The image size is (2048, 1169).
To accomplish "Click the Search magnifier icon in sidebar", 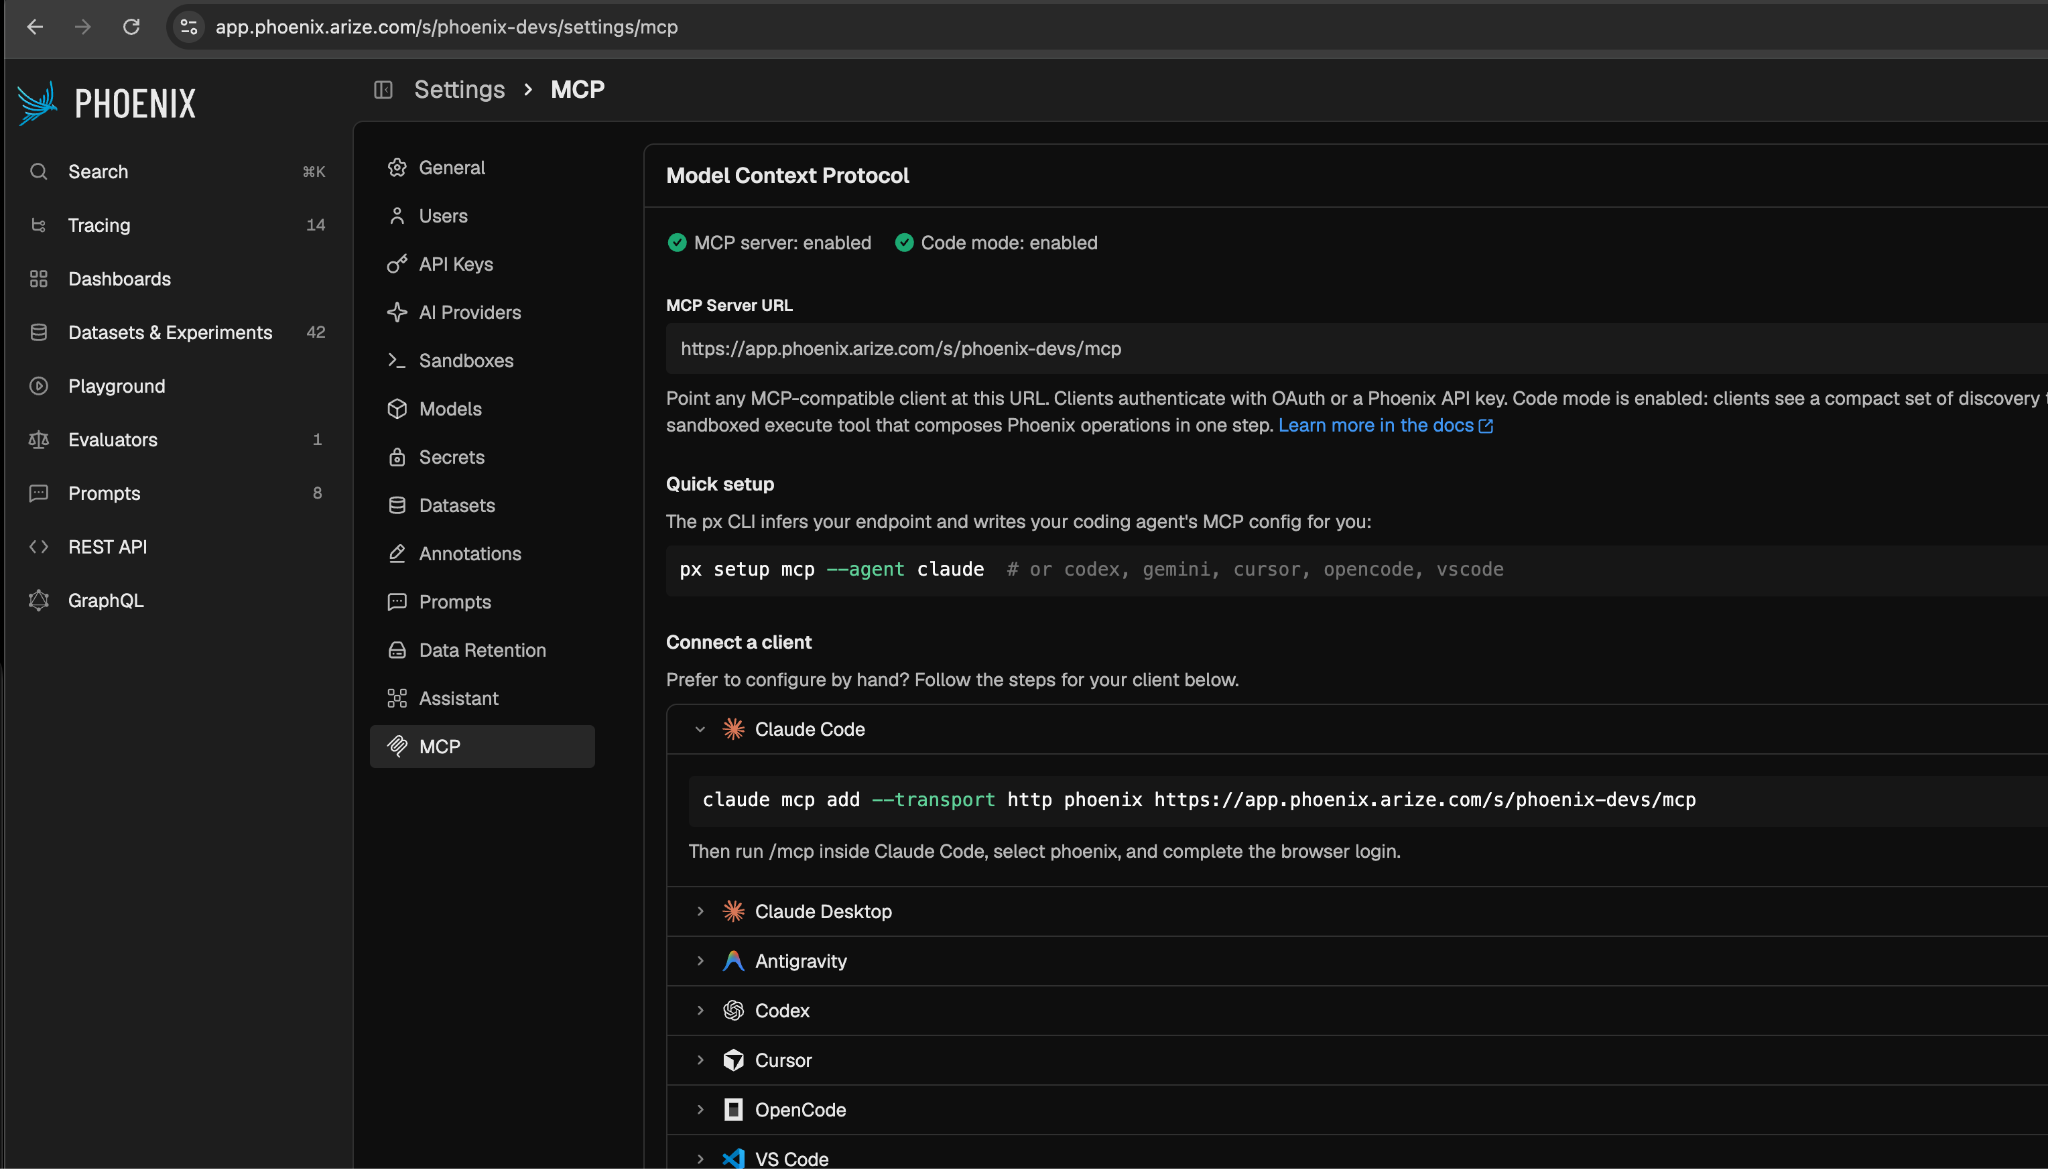I will (x=39, y=172).
